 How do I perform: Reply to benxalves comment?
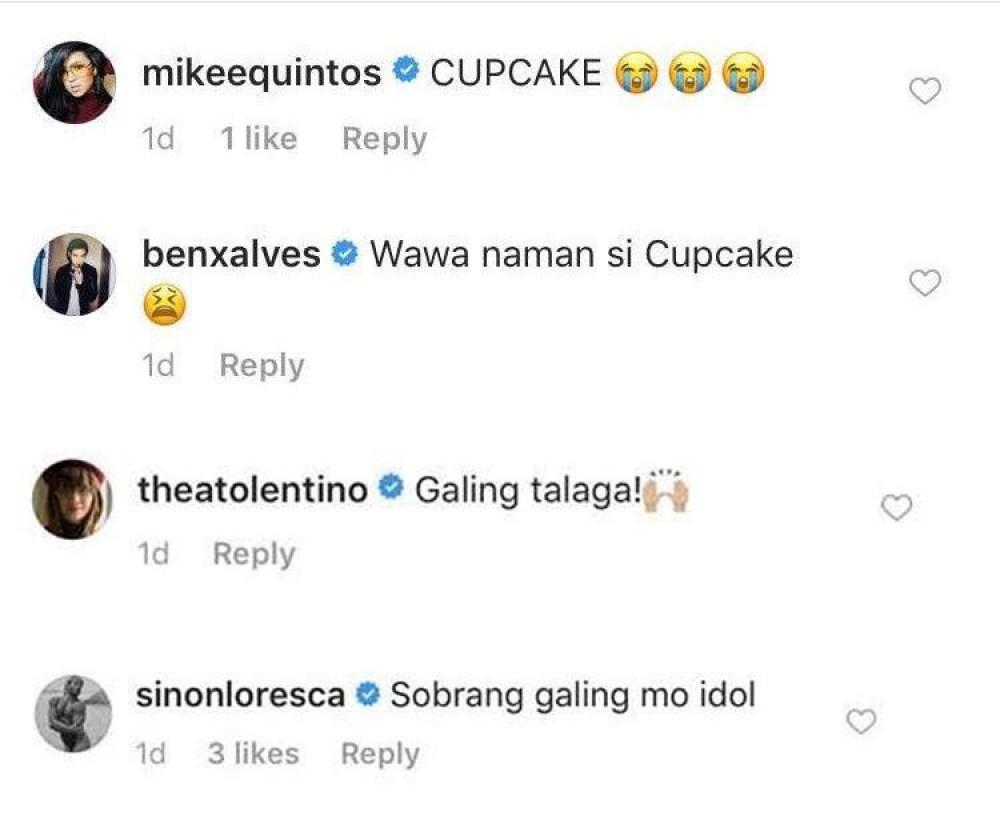(x=262, y=366)
